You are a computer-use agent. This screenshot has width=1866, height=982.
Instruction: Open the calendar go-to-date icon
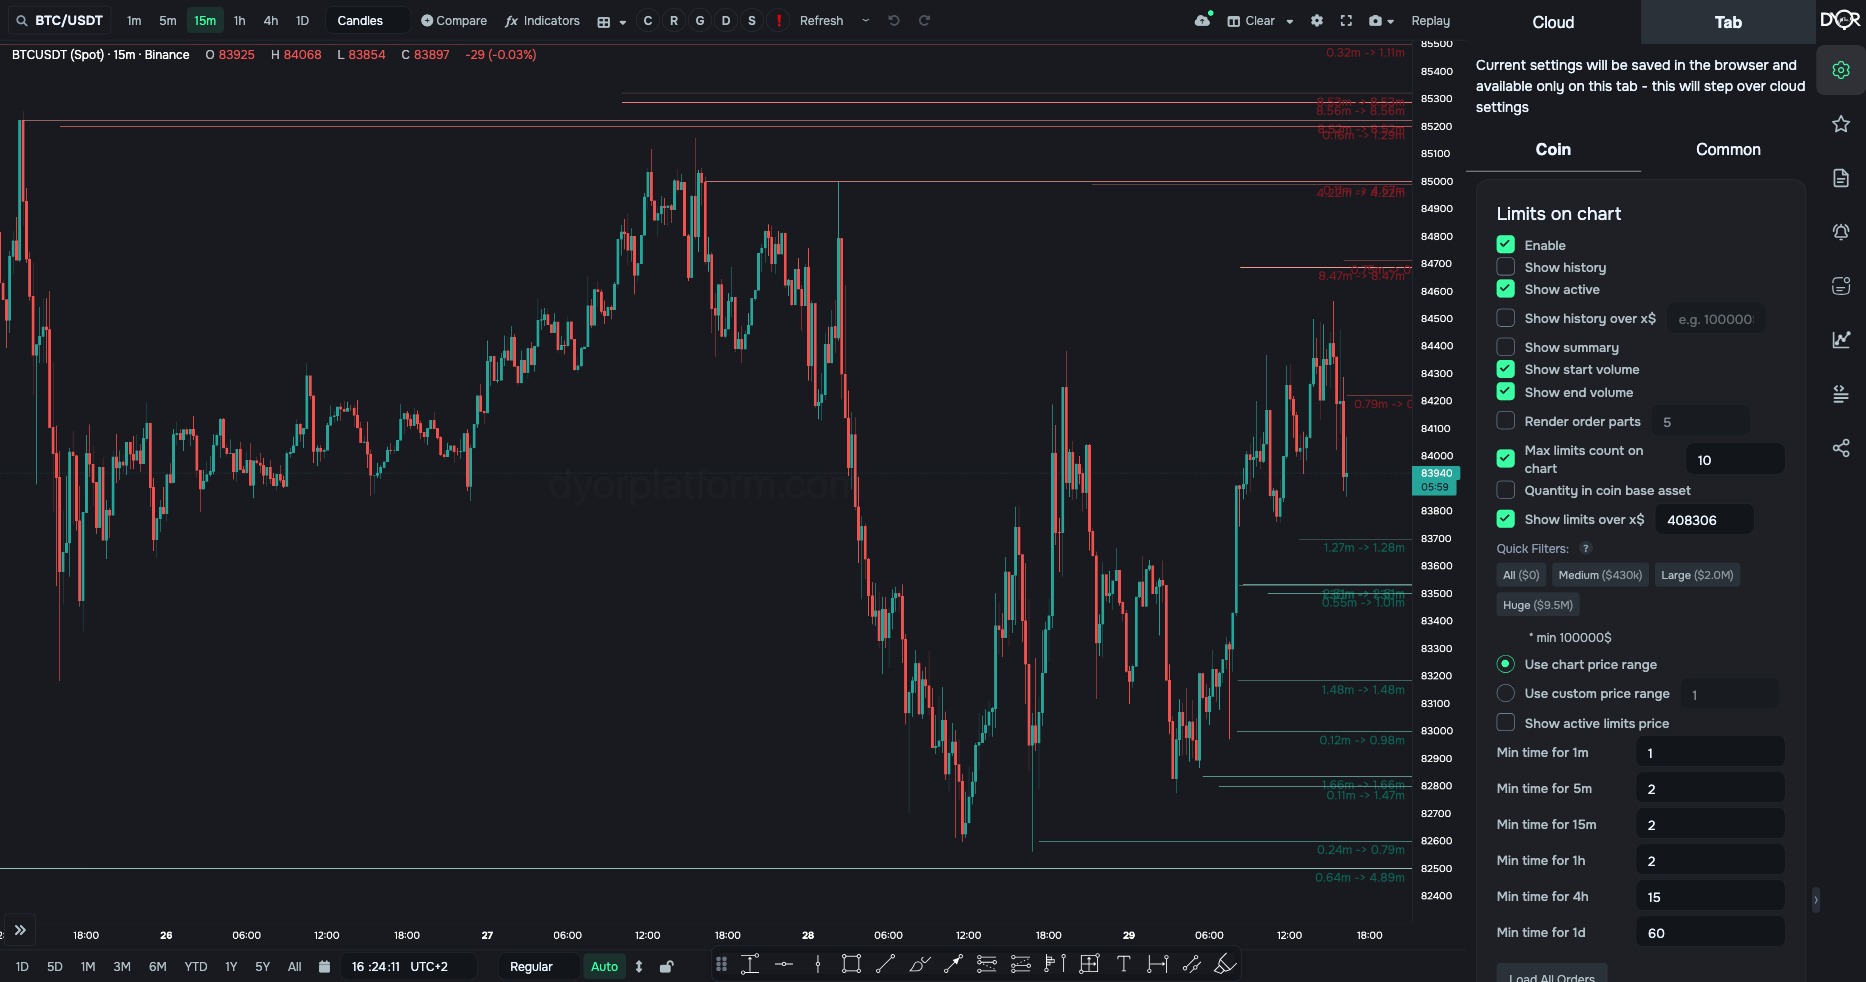(x=324, y=966)
